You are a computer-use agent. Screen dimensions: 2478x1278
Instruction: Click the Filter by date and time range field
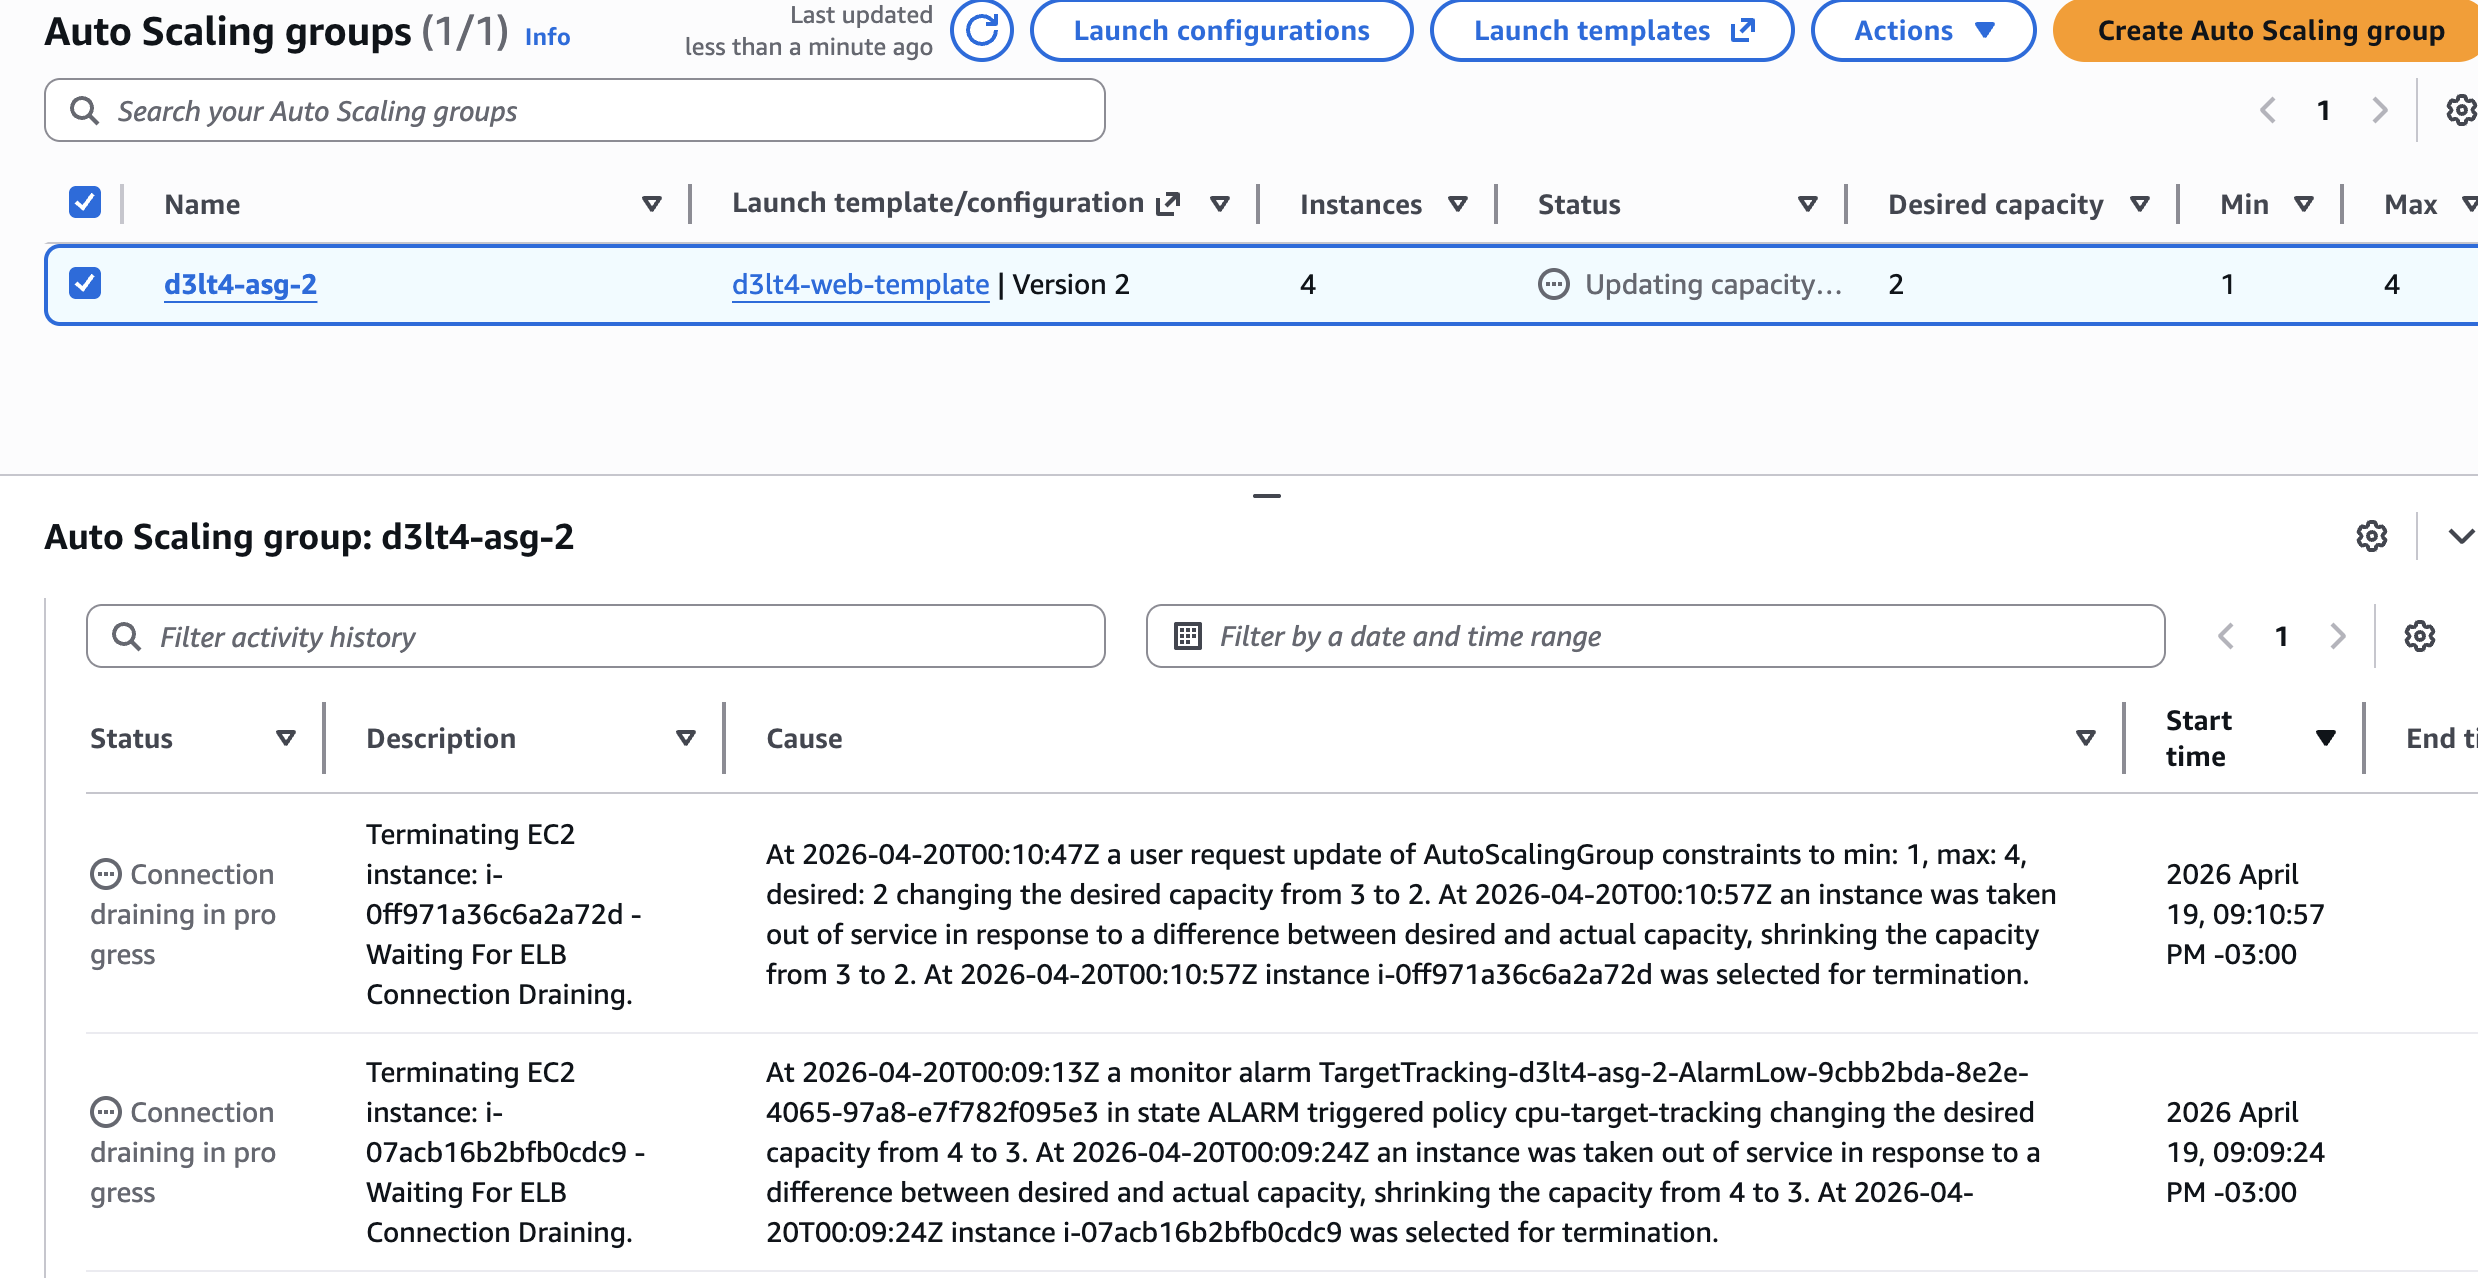click(1655, 636)
